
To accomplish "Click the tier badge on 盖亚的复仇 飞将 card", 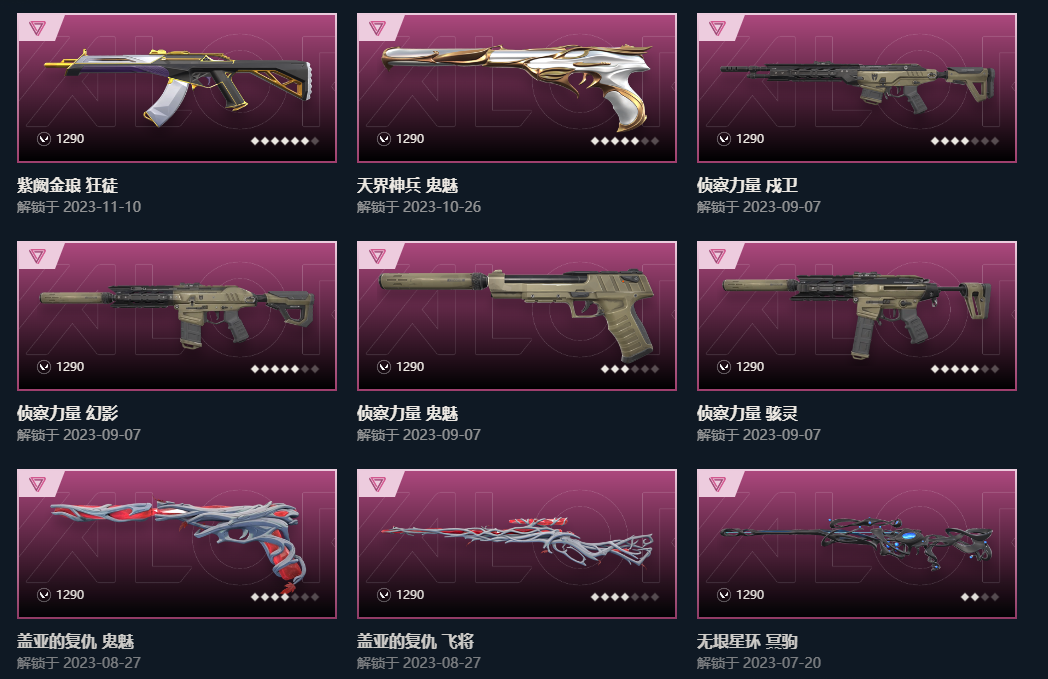I will [378, 484].
